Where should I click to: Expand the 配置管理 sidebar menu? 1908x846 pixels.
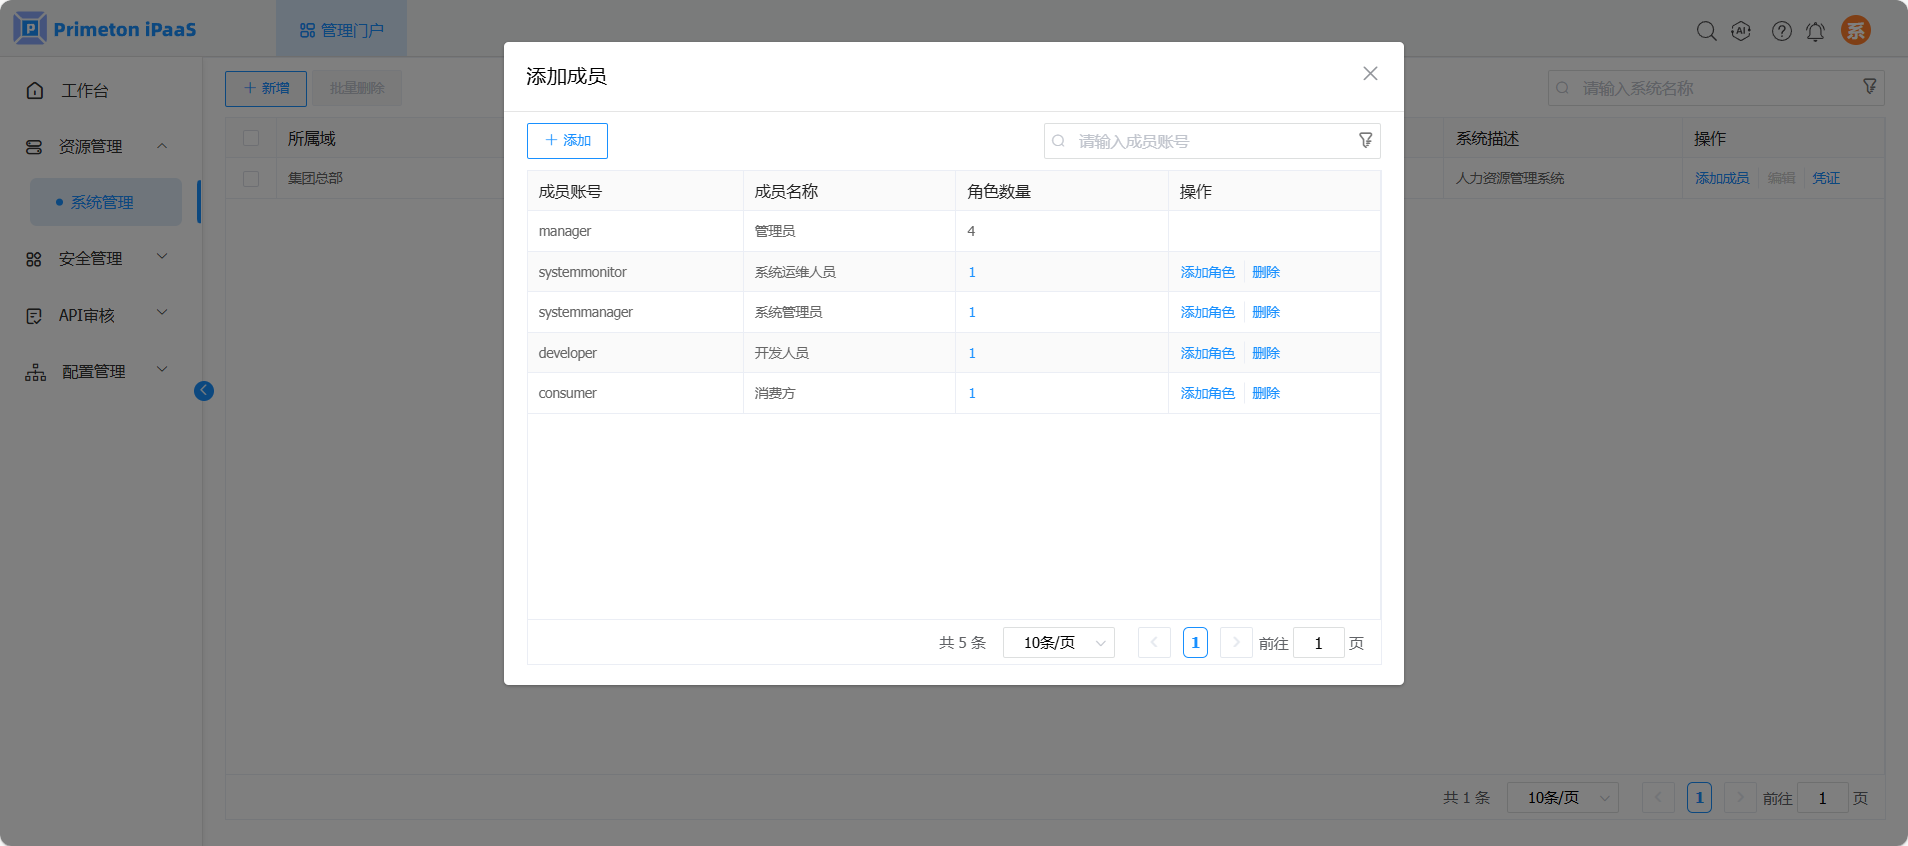(93, 371)
